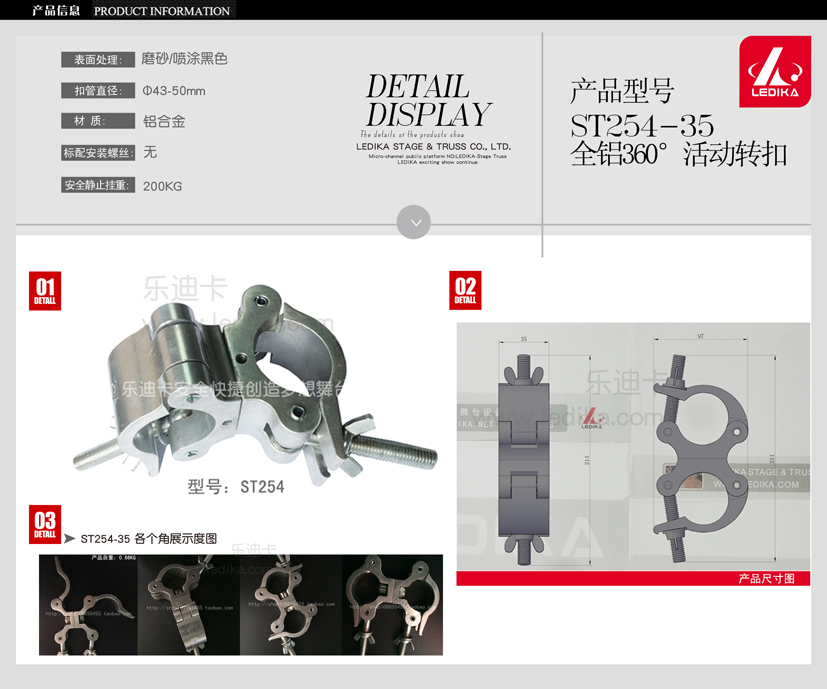The height and width of the screenshot is (689, 827).
Task: Click the '安全静止挂重' label tag
Action: pyautogui.click(x=98, y=185)
